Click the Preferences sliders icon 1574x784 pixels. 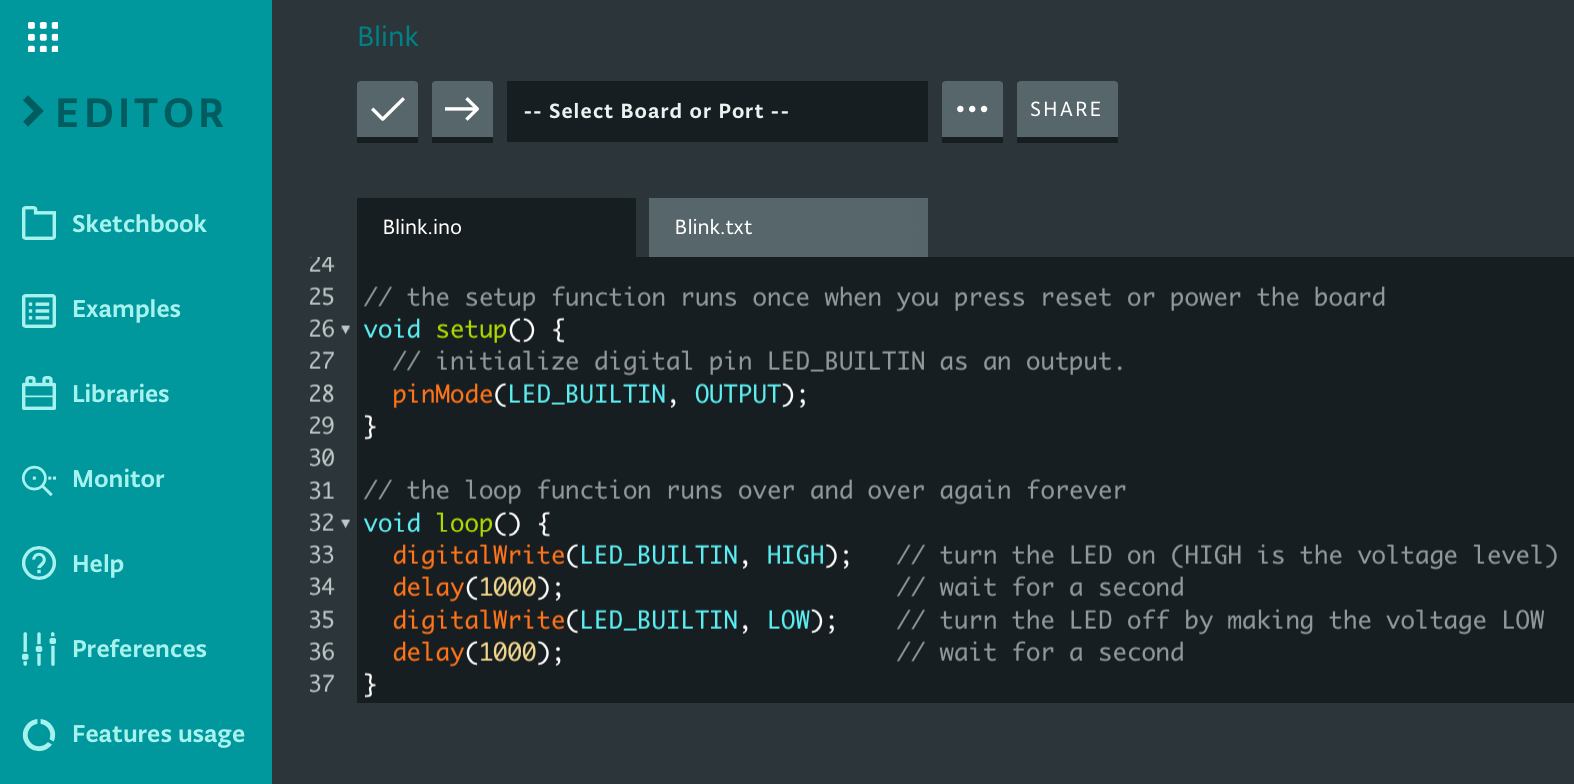pos(39,649)
